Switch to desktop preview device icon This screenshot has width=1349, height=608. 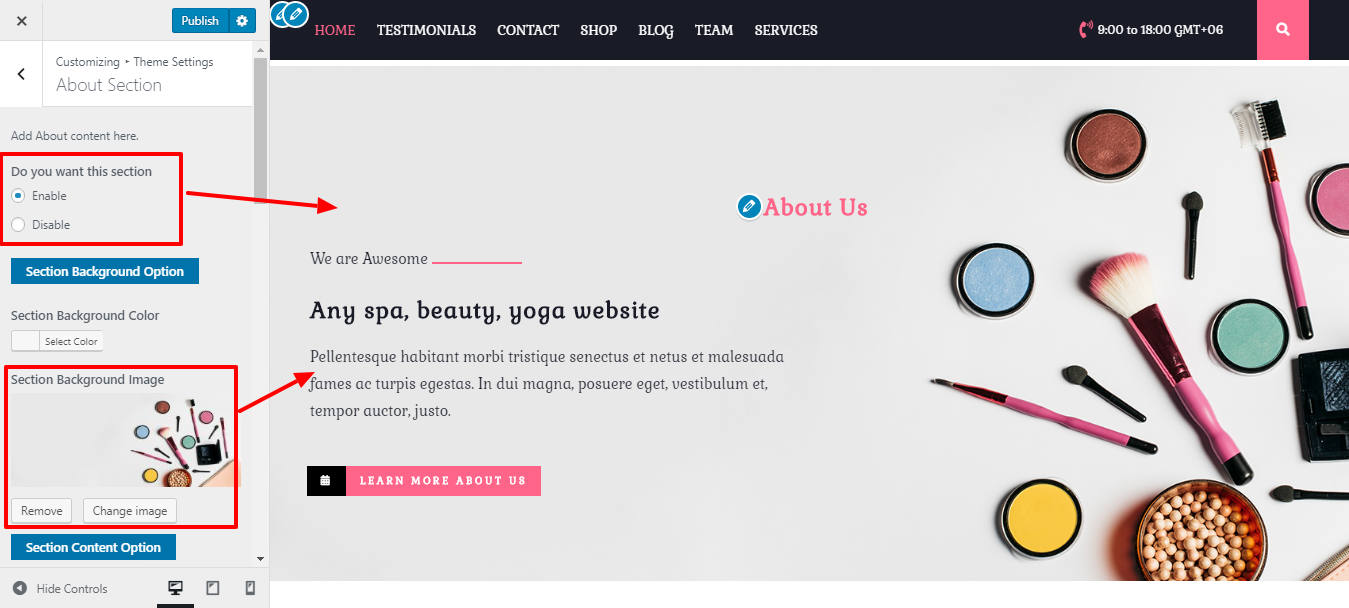coord(175,588)
